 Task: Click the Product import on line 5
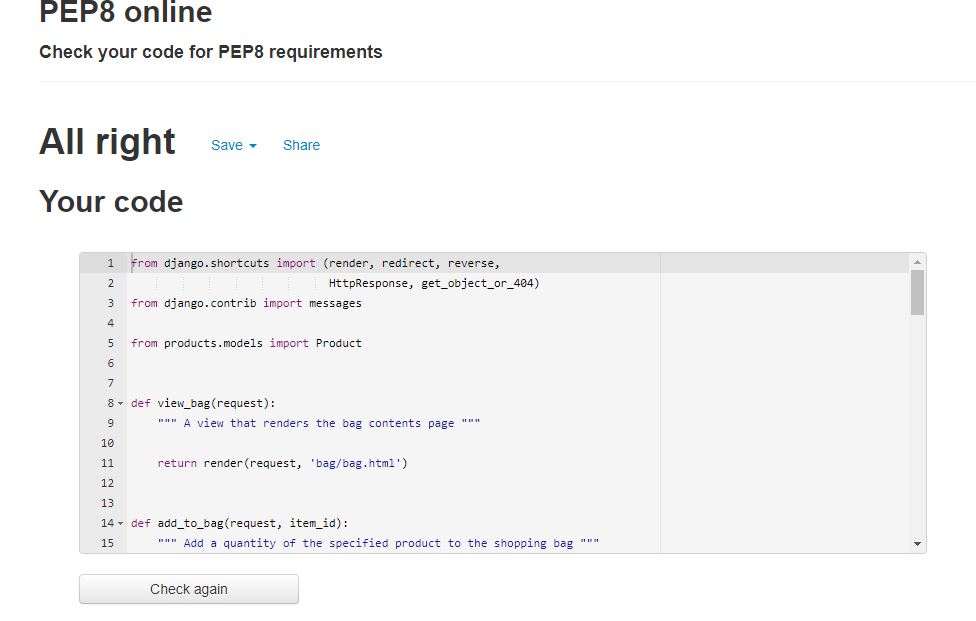coord(250,343)
